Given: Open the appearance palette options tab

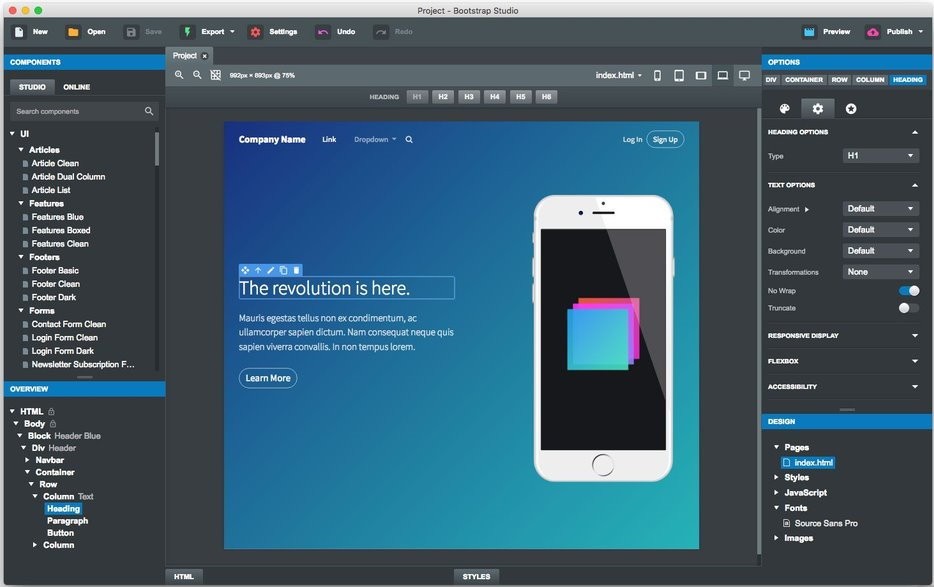Looking at the screenshot, I should pyautogui.click(x=784, y=109).
